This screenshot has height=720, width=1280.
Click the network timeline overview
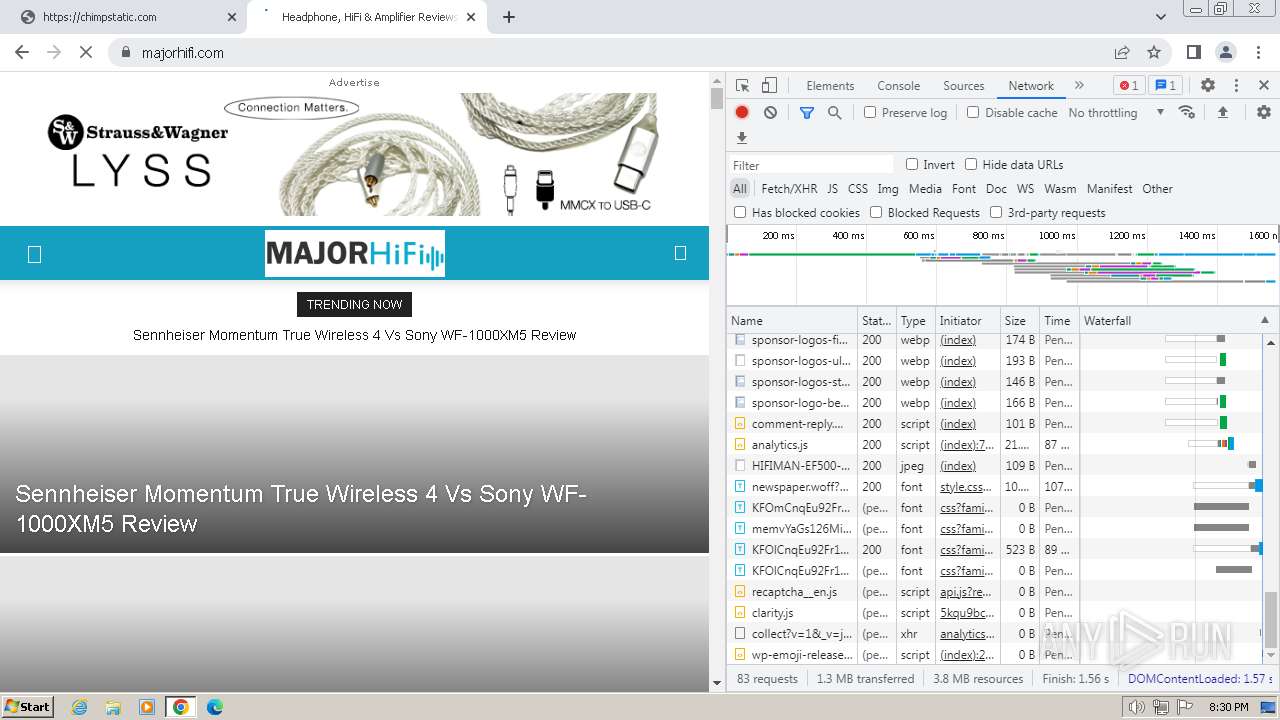[x=1003, y=266]
